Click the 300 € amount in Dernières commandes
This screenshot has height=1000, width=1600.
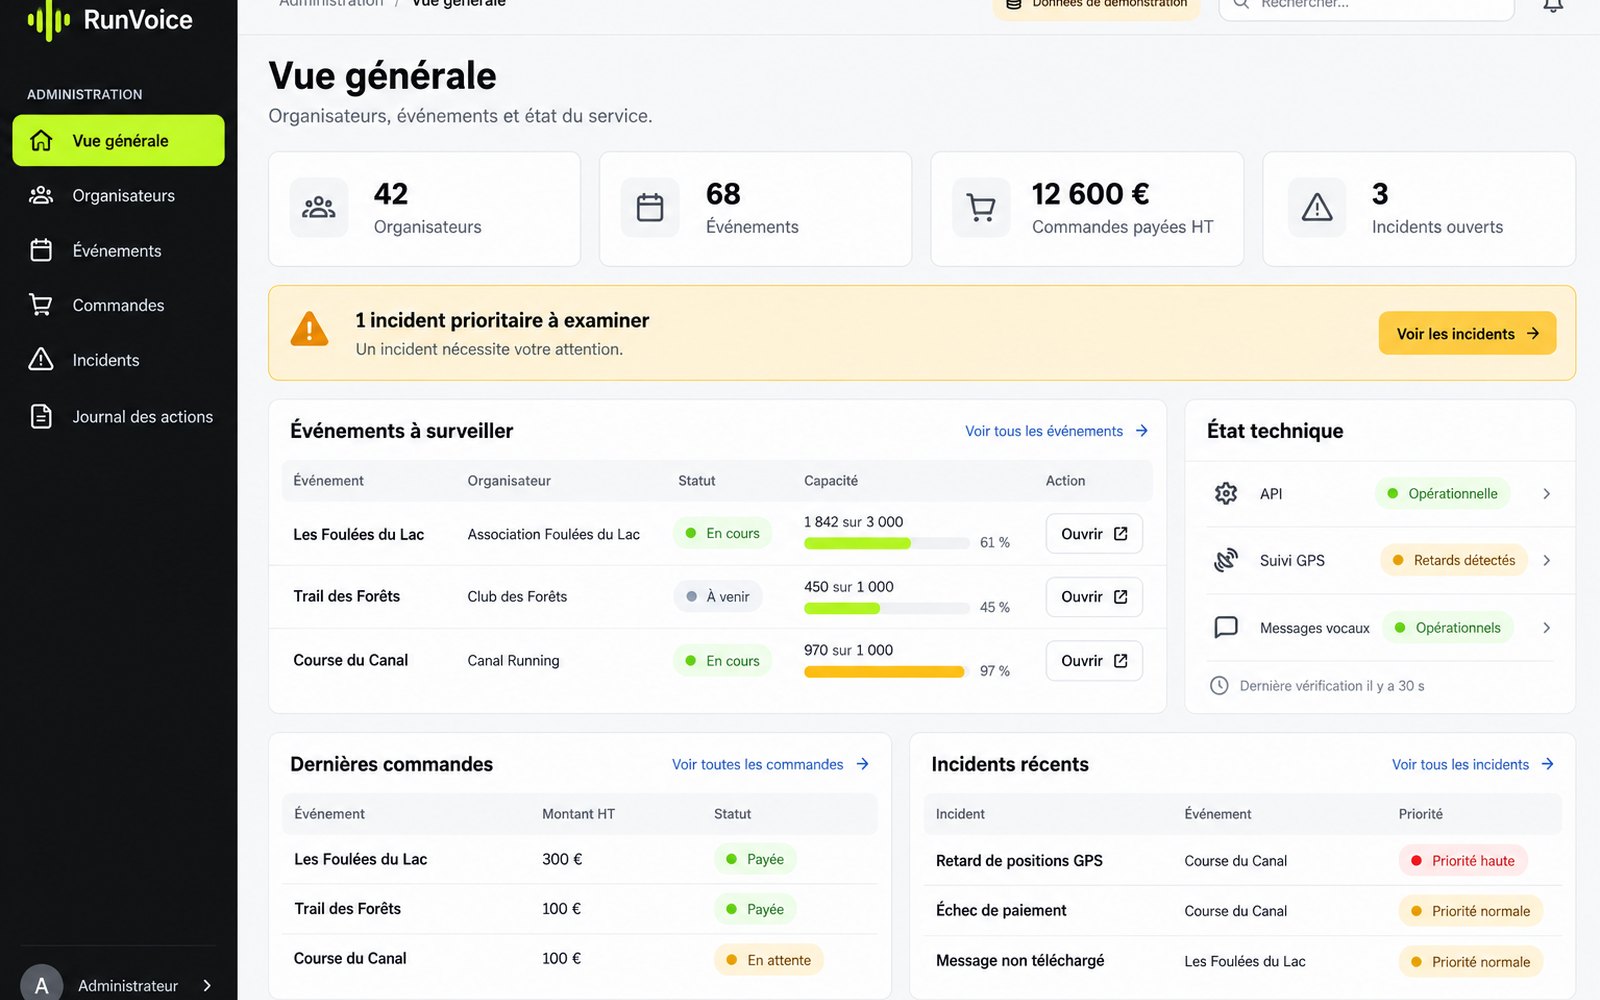pos(562,859)
